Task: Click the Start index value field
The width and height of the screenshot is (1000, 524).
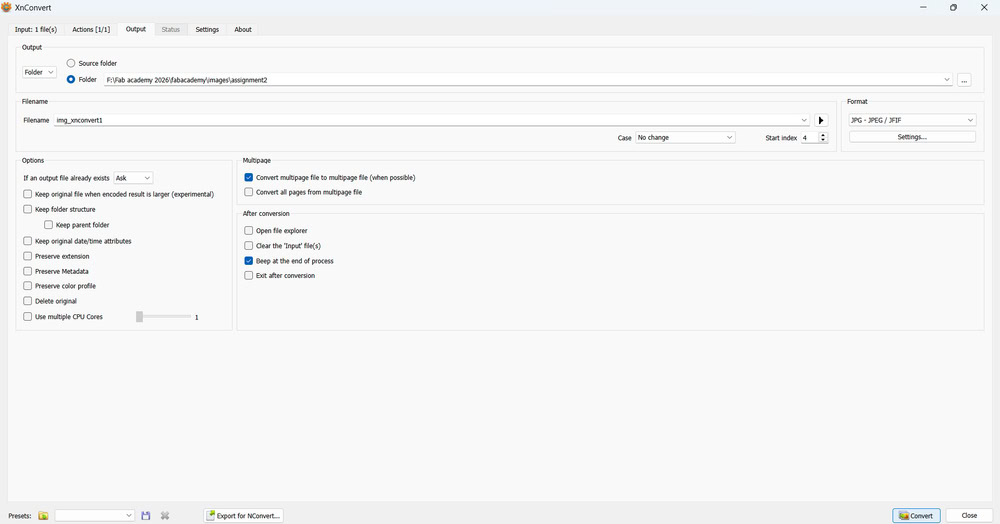Action: (x=809, y=138)
